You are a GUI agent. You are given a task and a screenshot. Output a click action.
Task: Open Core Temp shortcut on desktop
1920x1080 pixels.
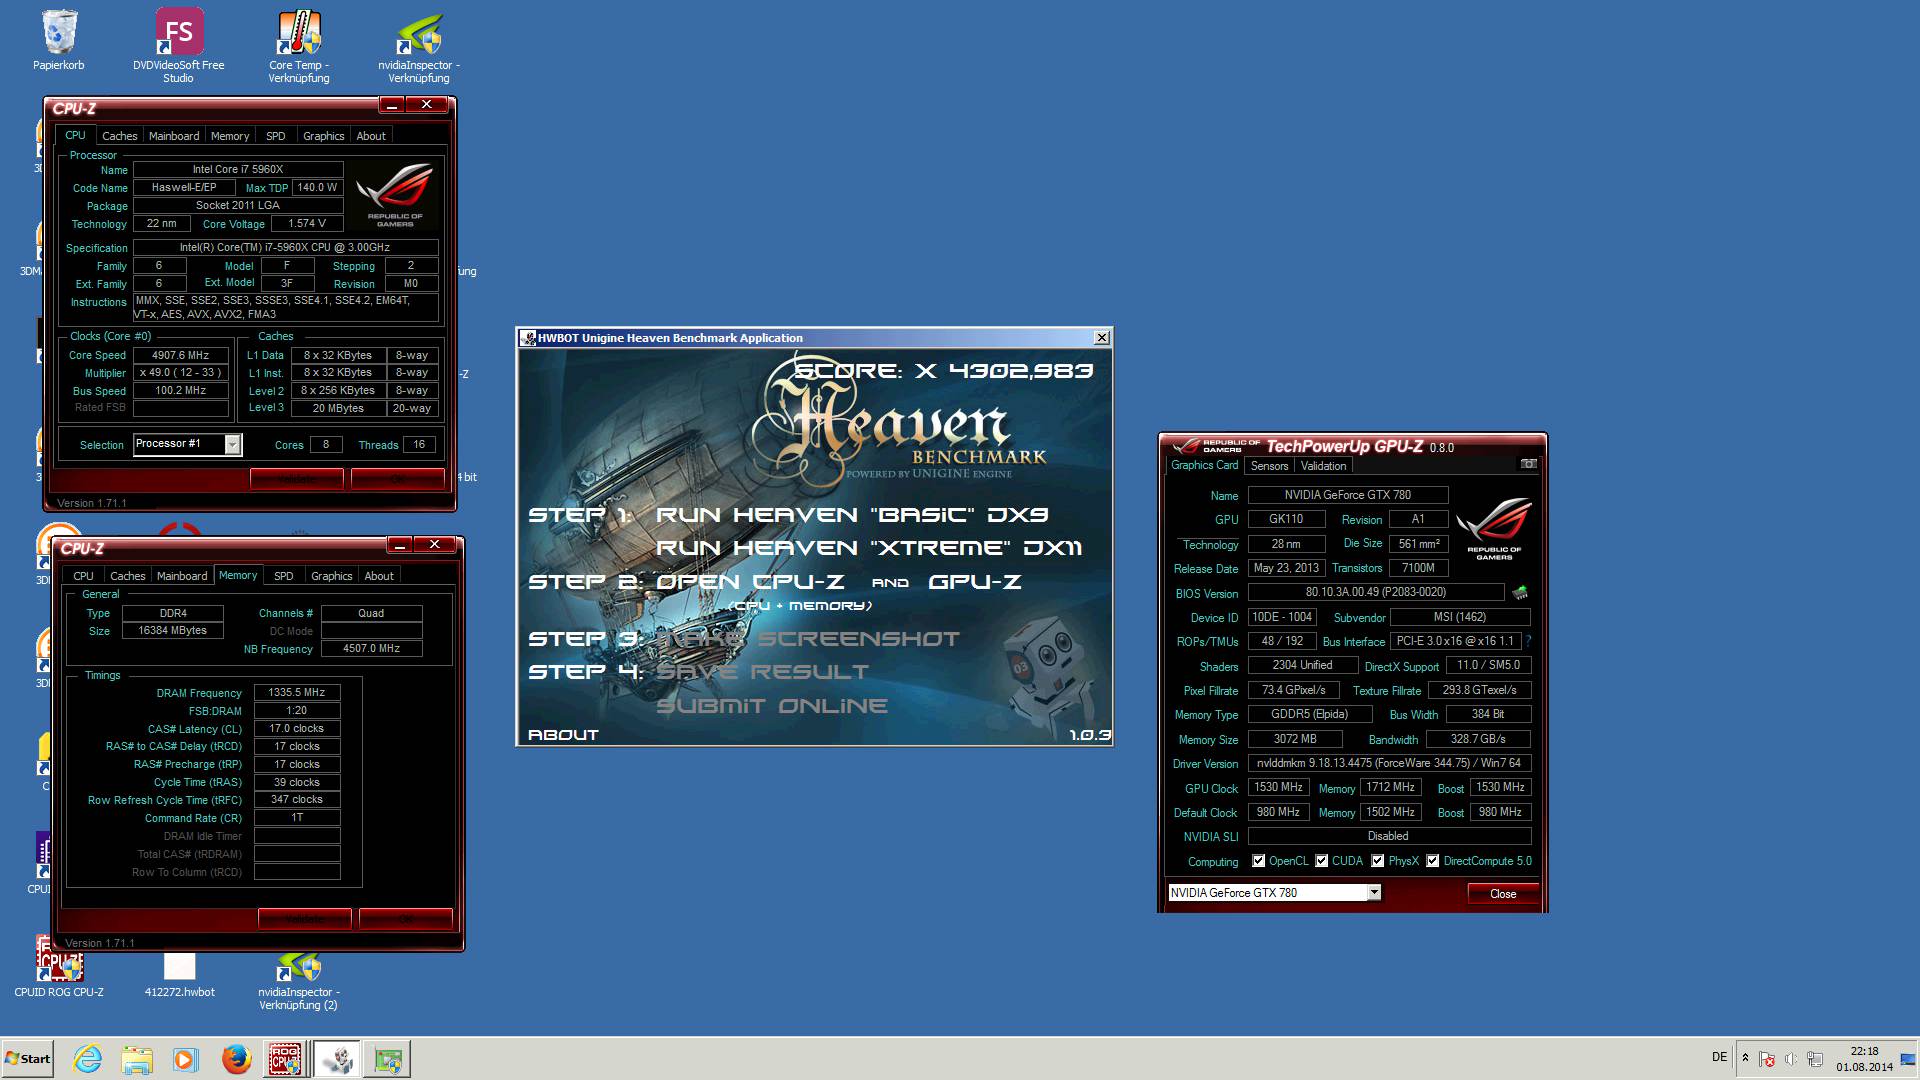pos(299,44)
